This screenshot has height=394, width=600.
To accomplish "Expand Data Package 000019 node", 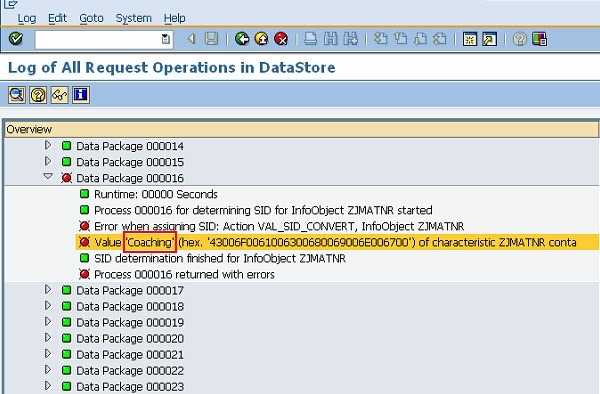I will (48, 322).
